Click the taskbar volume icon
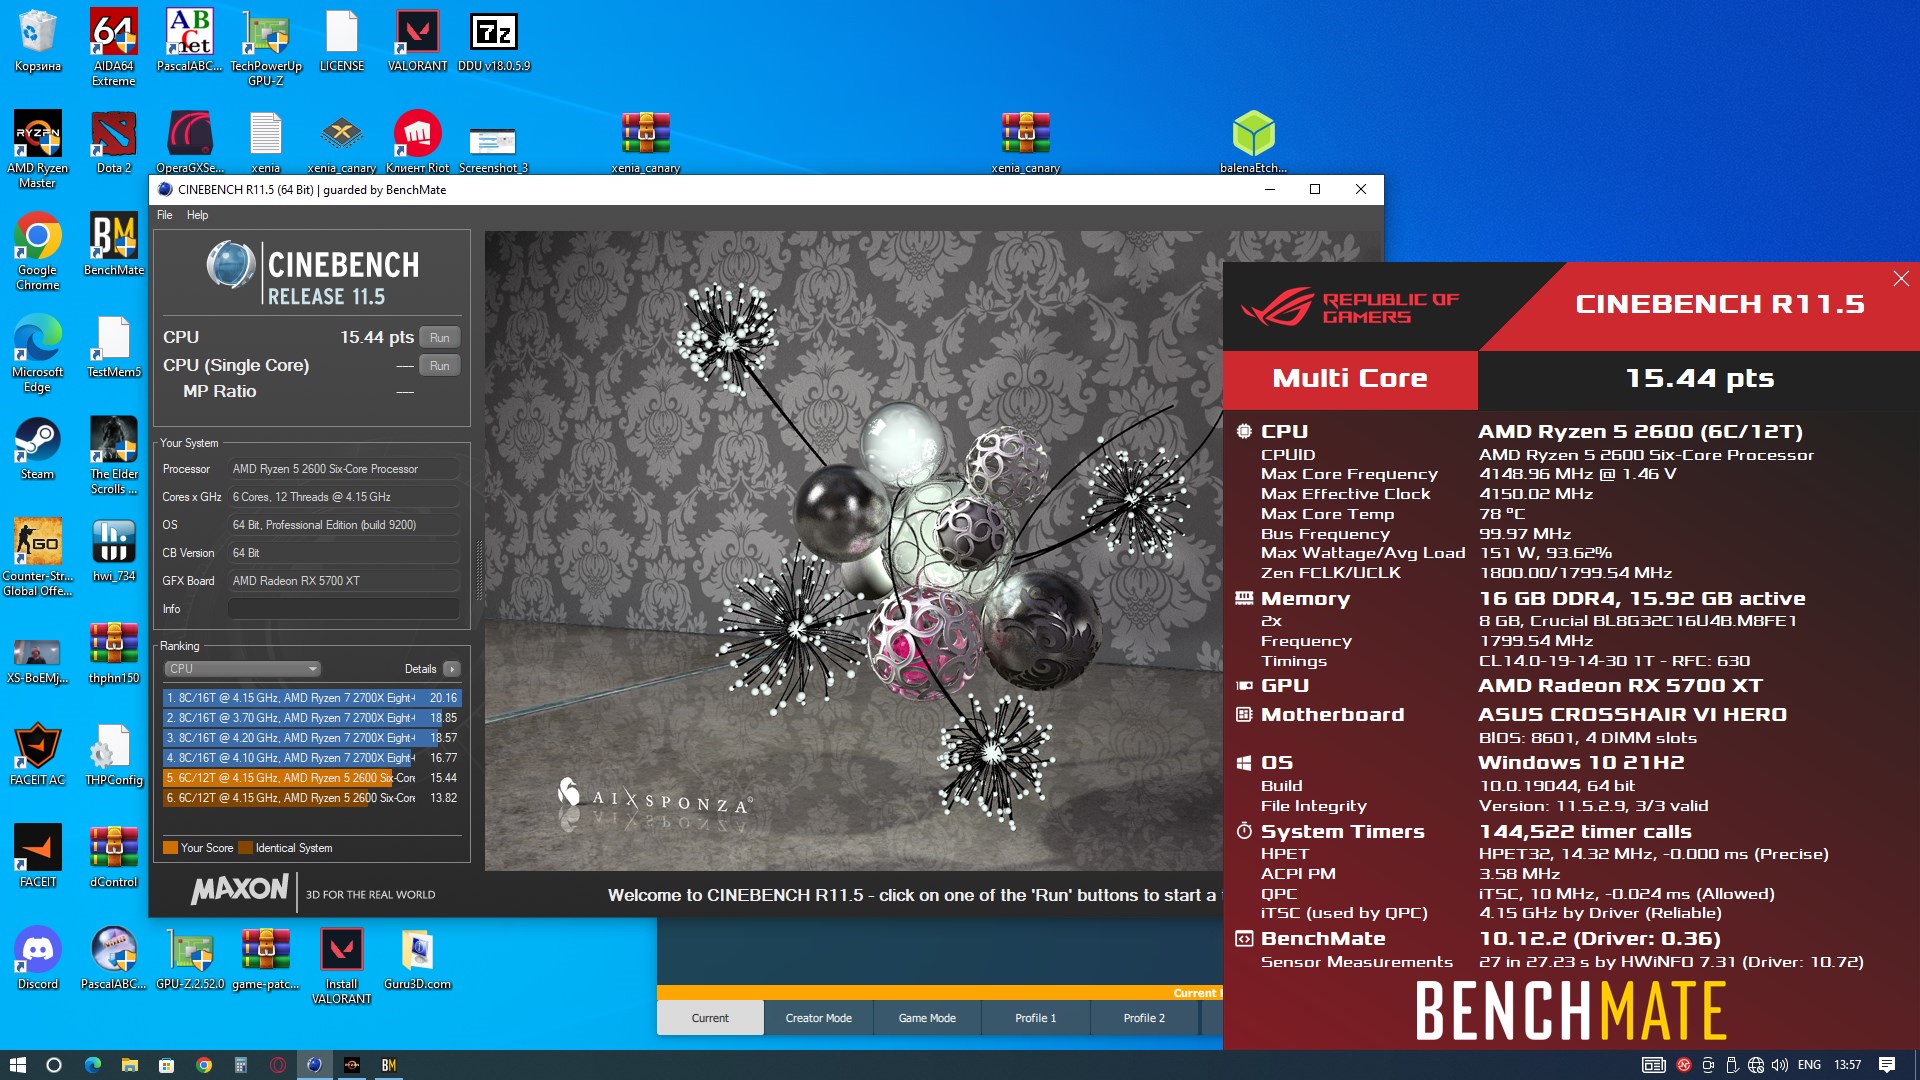The image size is (1920, 1080). [1779, 1065]
